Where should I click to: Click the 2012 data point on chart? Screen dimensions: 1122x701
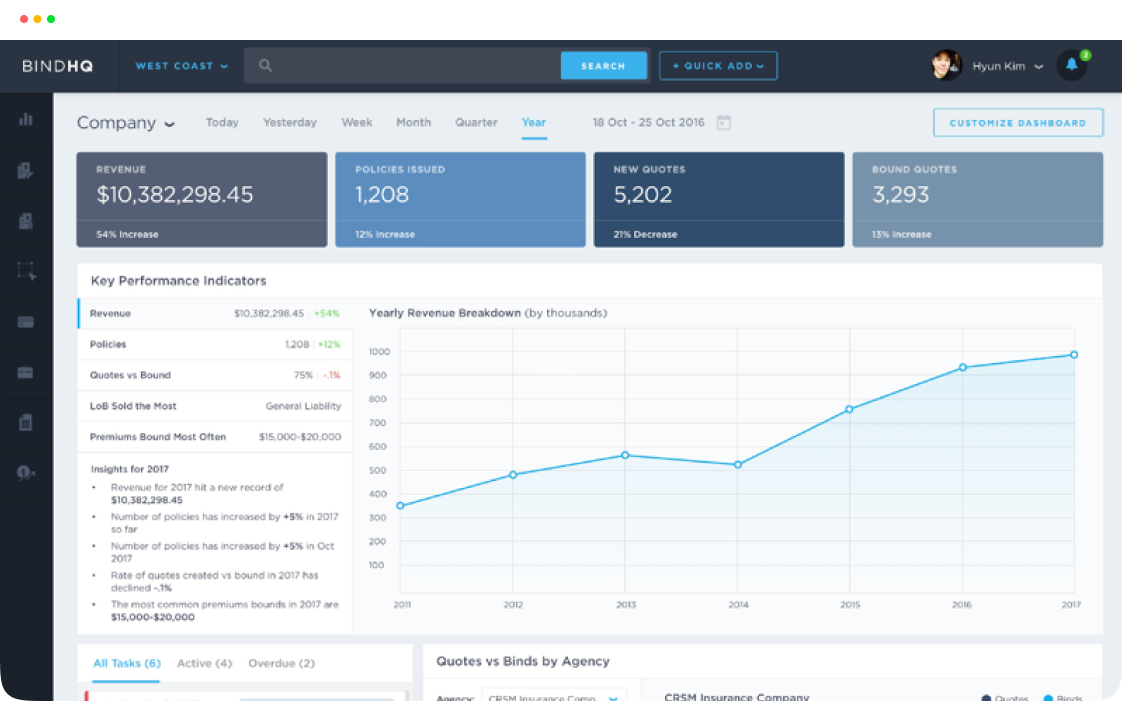pos(513,475)
